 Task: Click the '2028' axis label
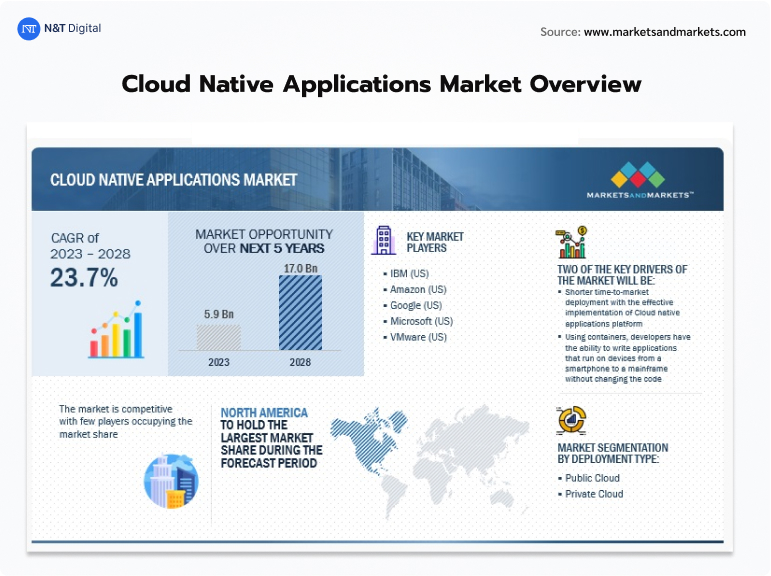click(300, 363)
